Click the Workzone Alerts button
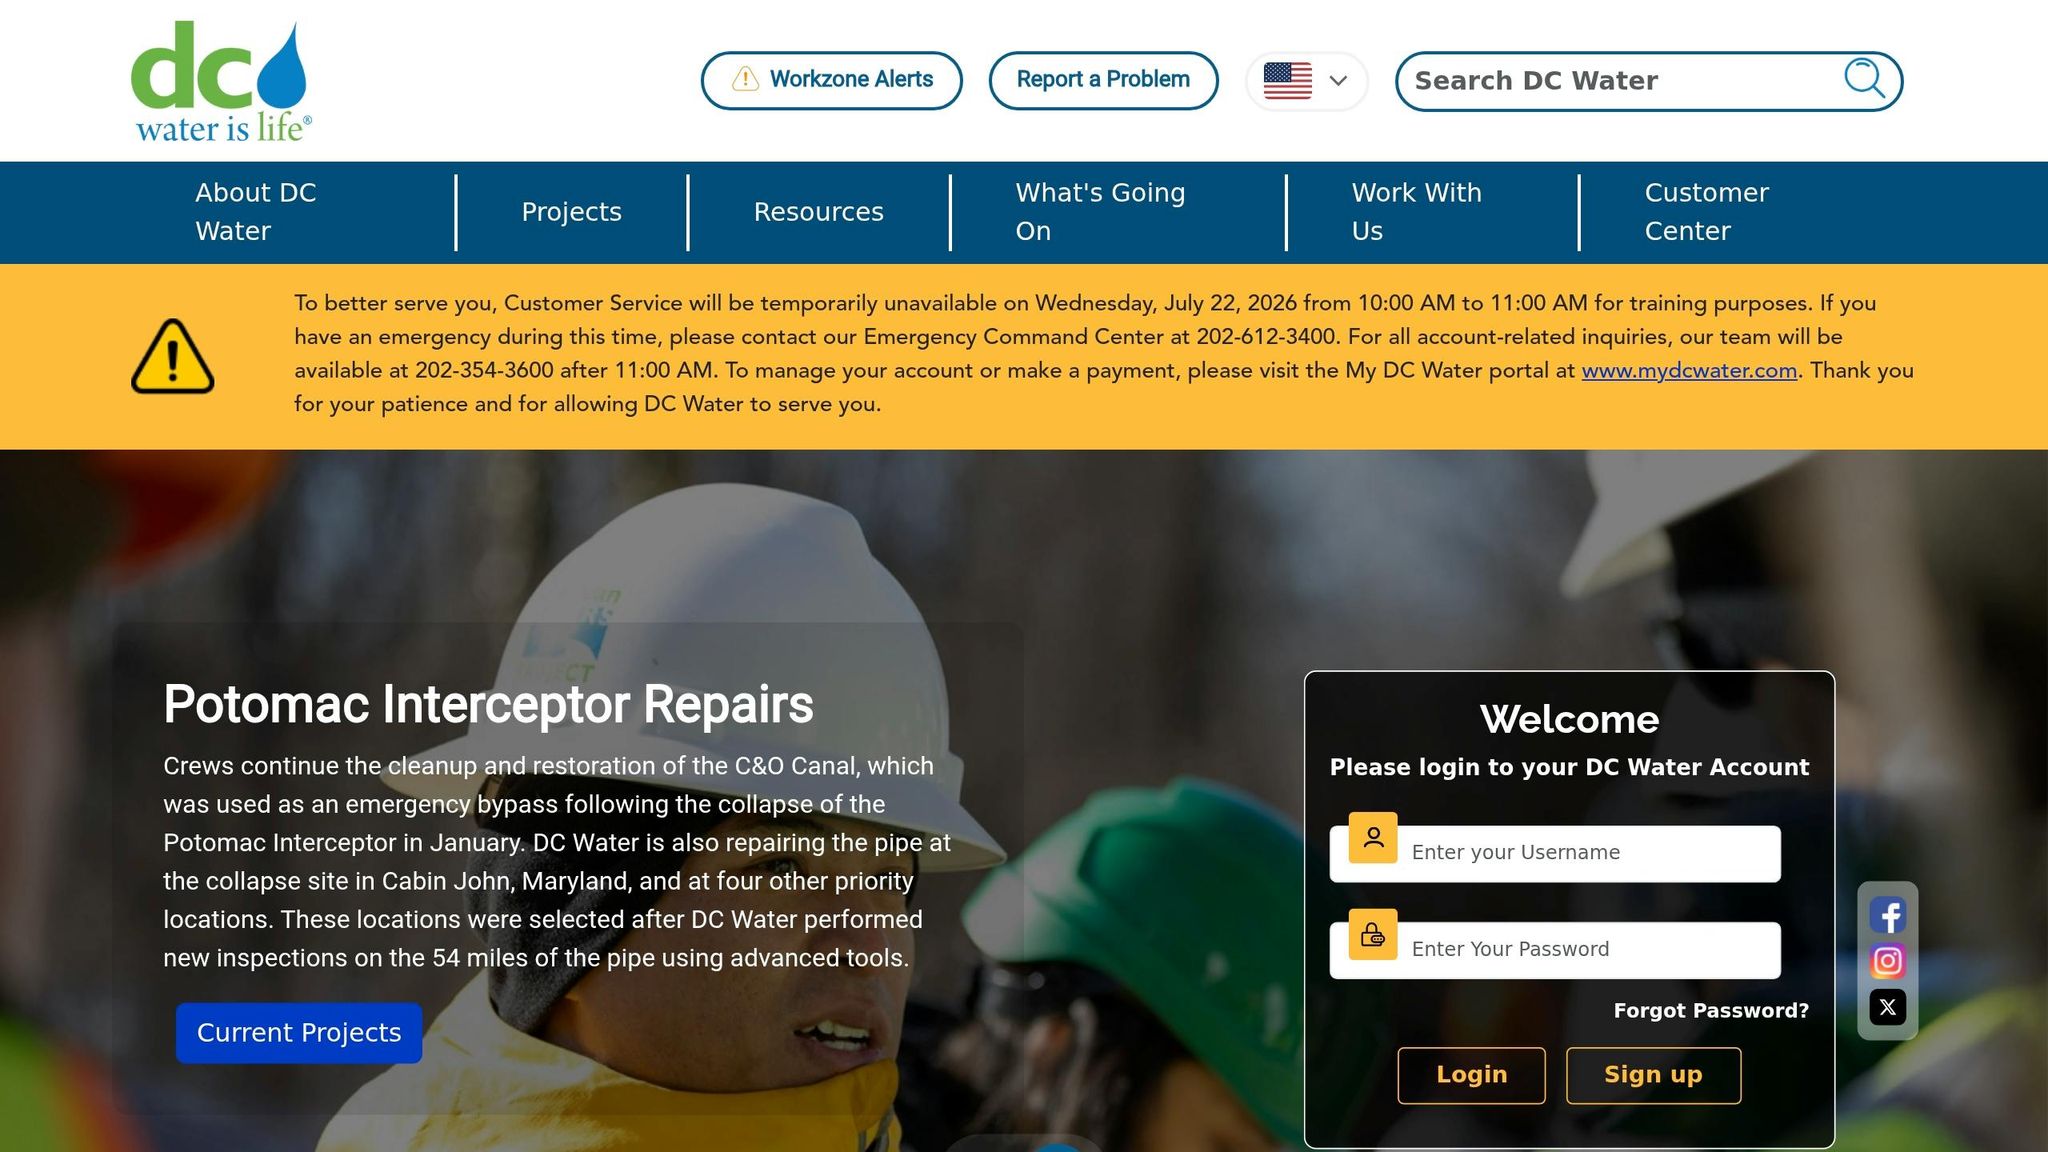This screenshot has height=1152, width=2048. (832, 80)
